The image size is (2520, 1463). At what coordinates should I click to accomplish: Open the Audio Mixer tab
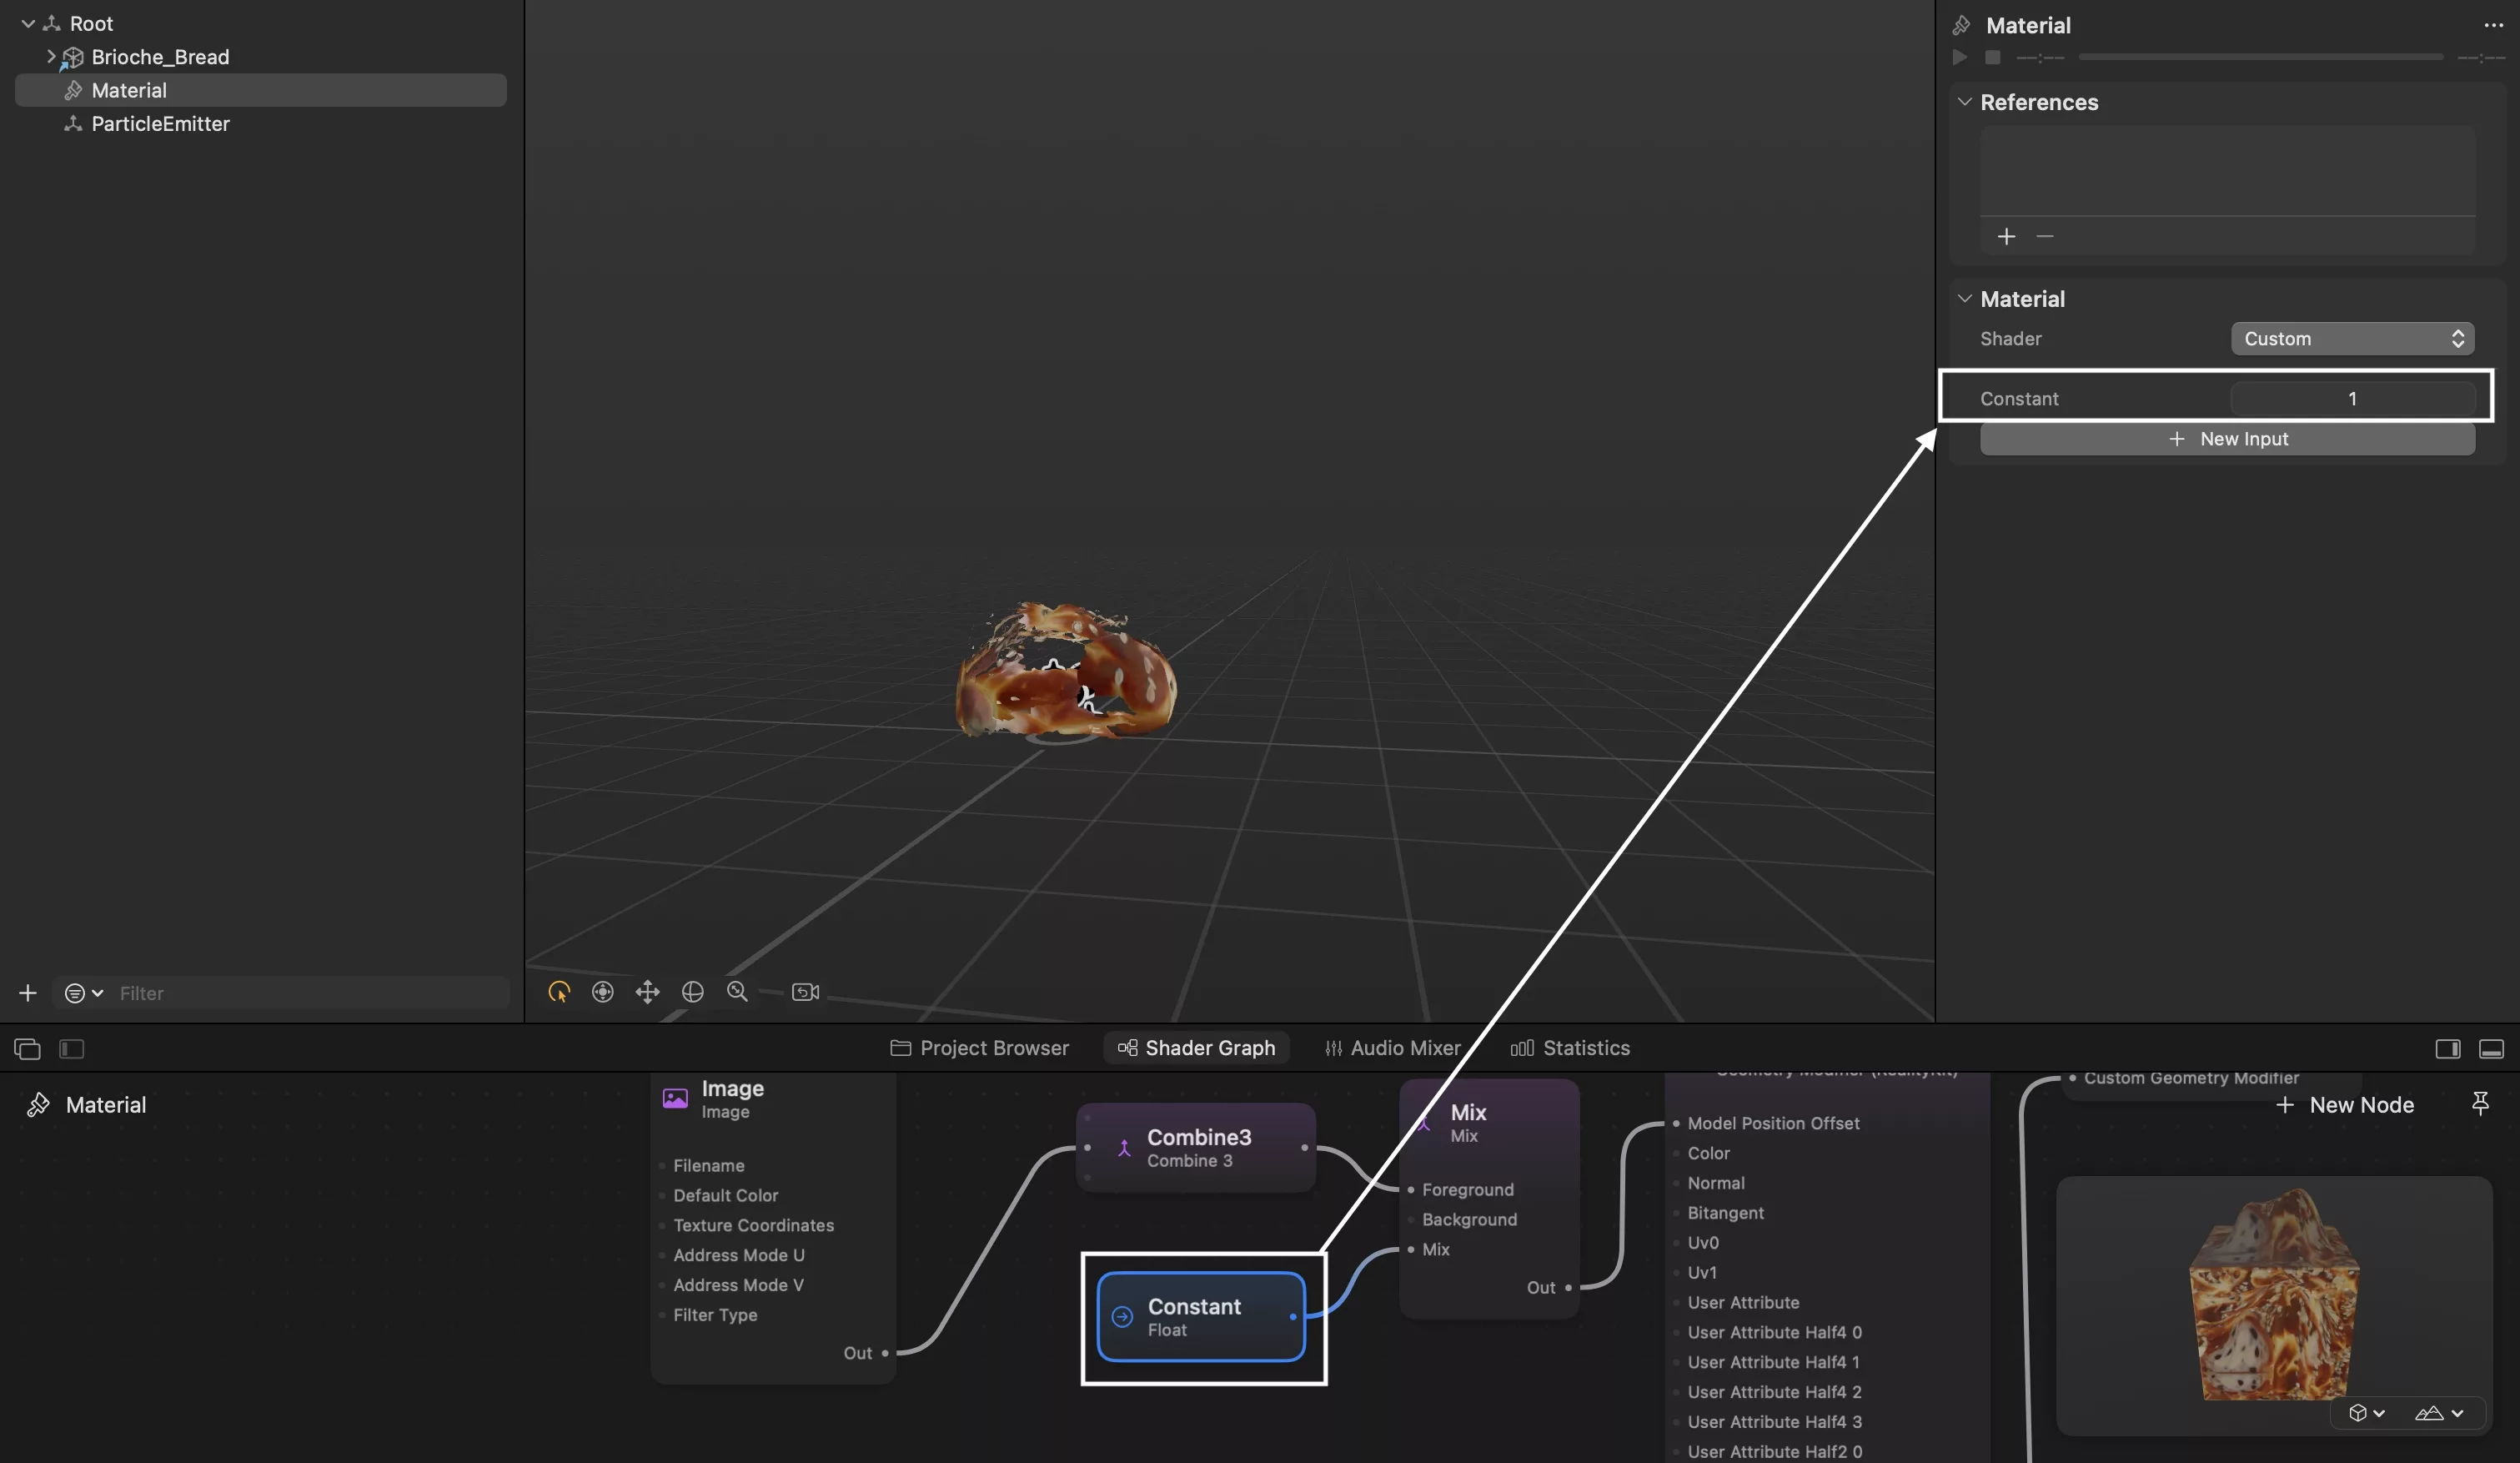[x=1392, y=1048]
